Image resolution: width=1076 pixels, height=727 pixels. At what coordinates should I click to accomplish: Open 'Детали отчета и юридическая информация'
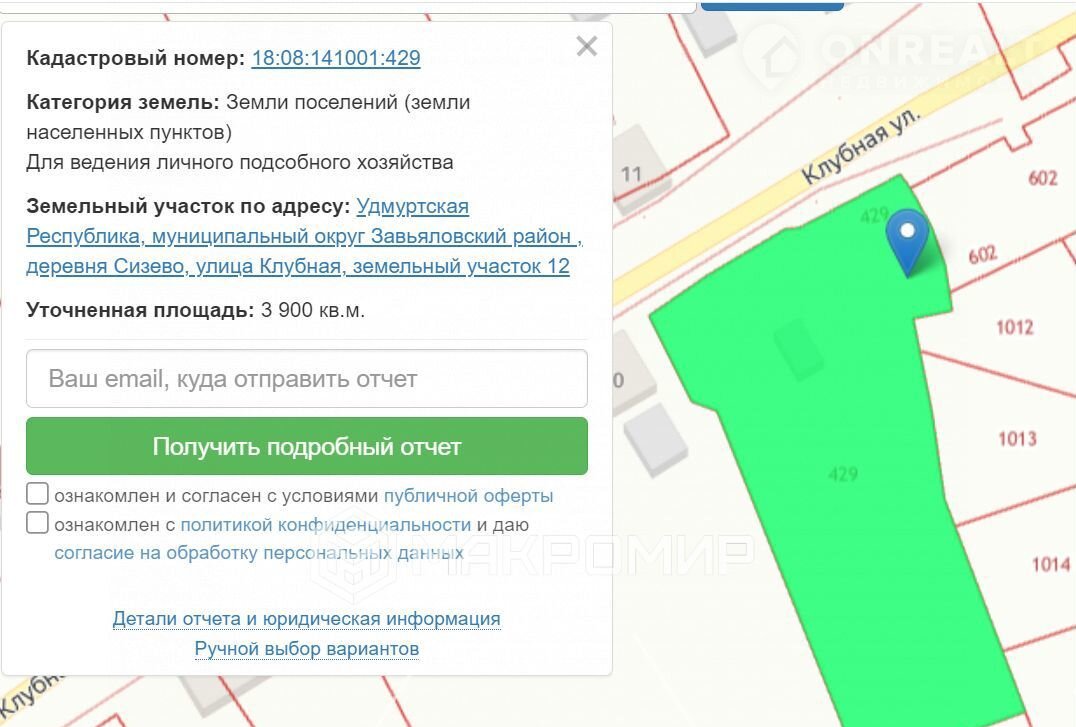click(306, 619)
